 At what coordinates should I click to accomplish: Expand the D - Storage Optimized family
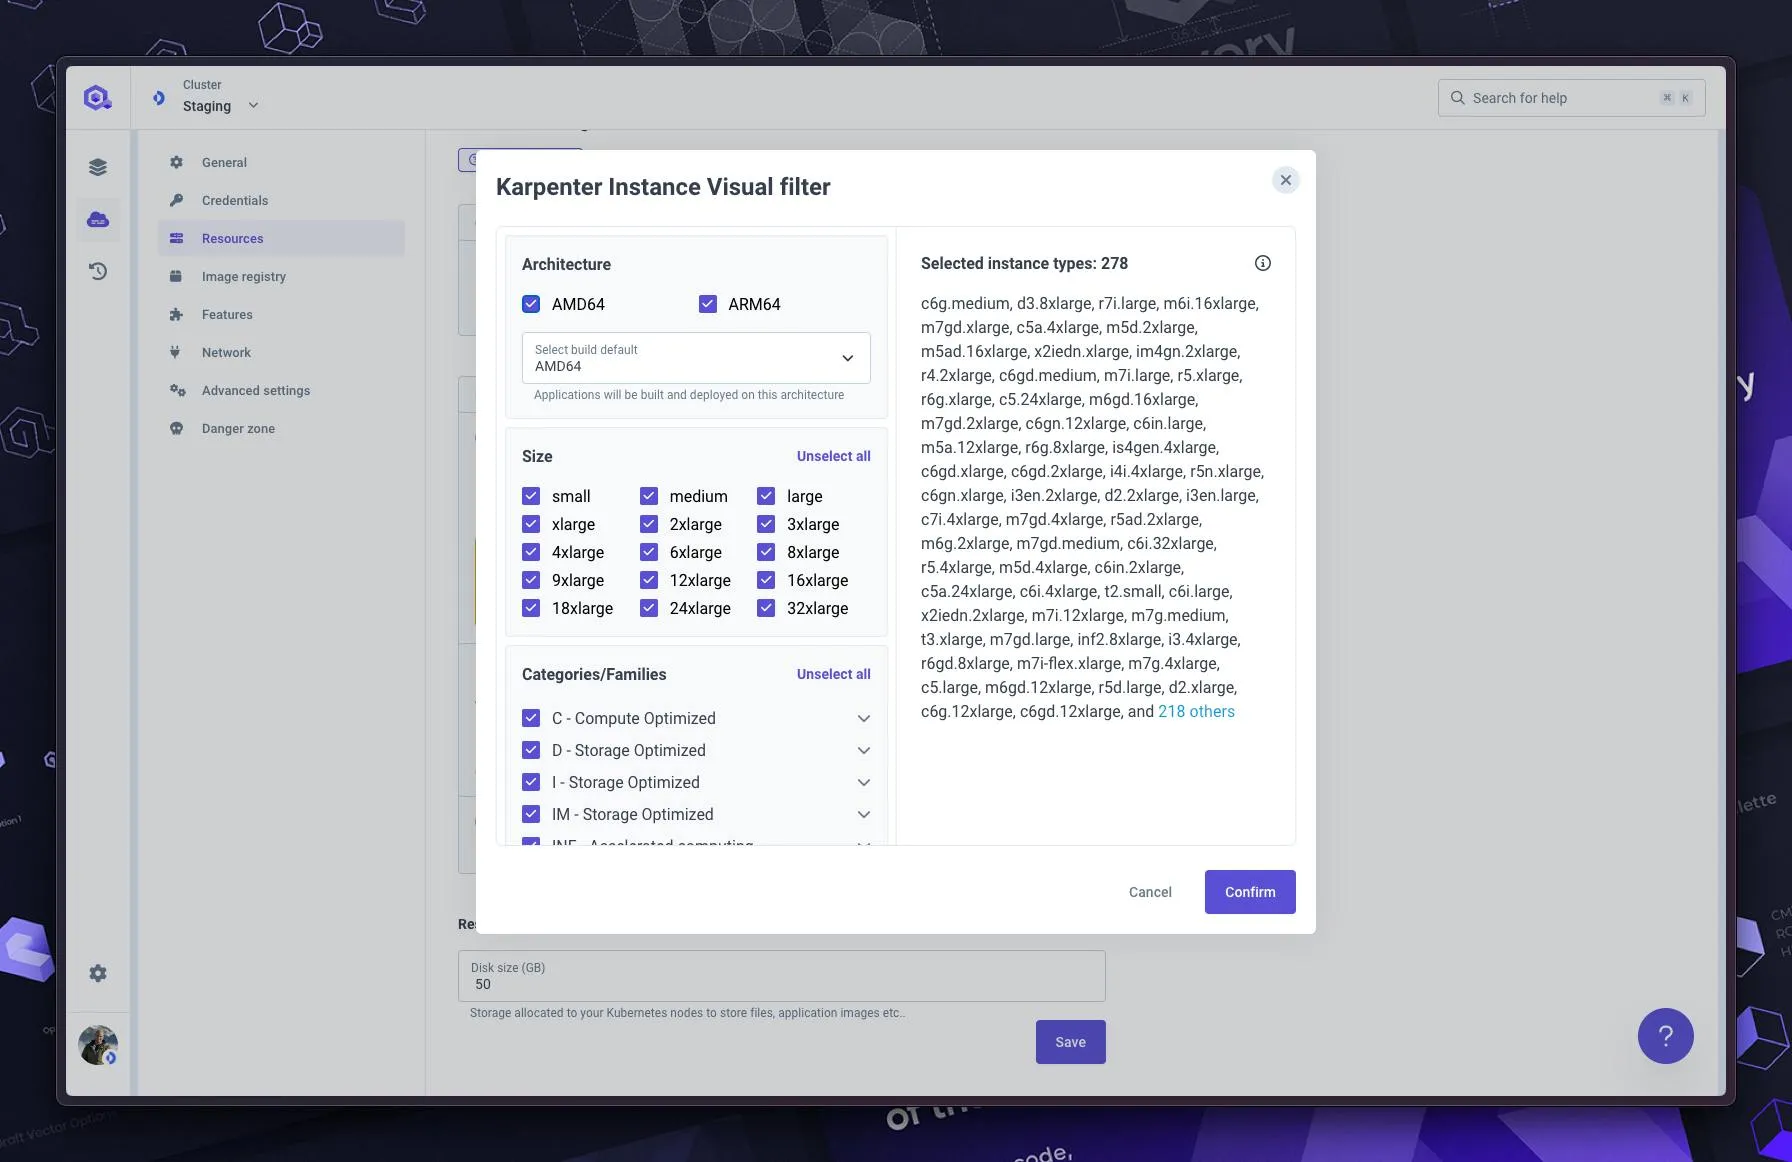[x=864, y=750]
